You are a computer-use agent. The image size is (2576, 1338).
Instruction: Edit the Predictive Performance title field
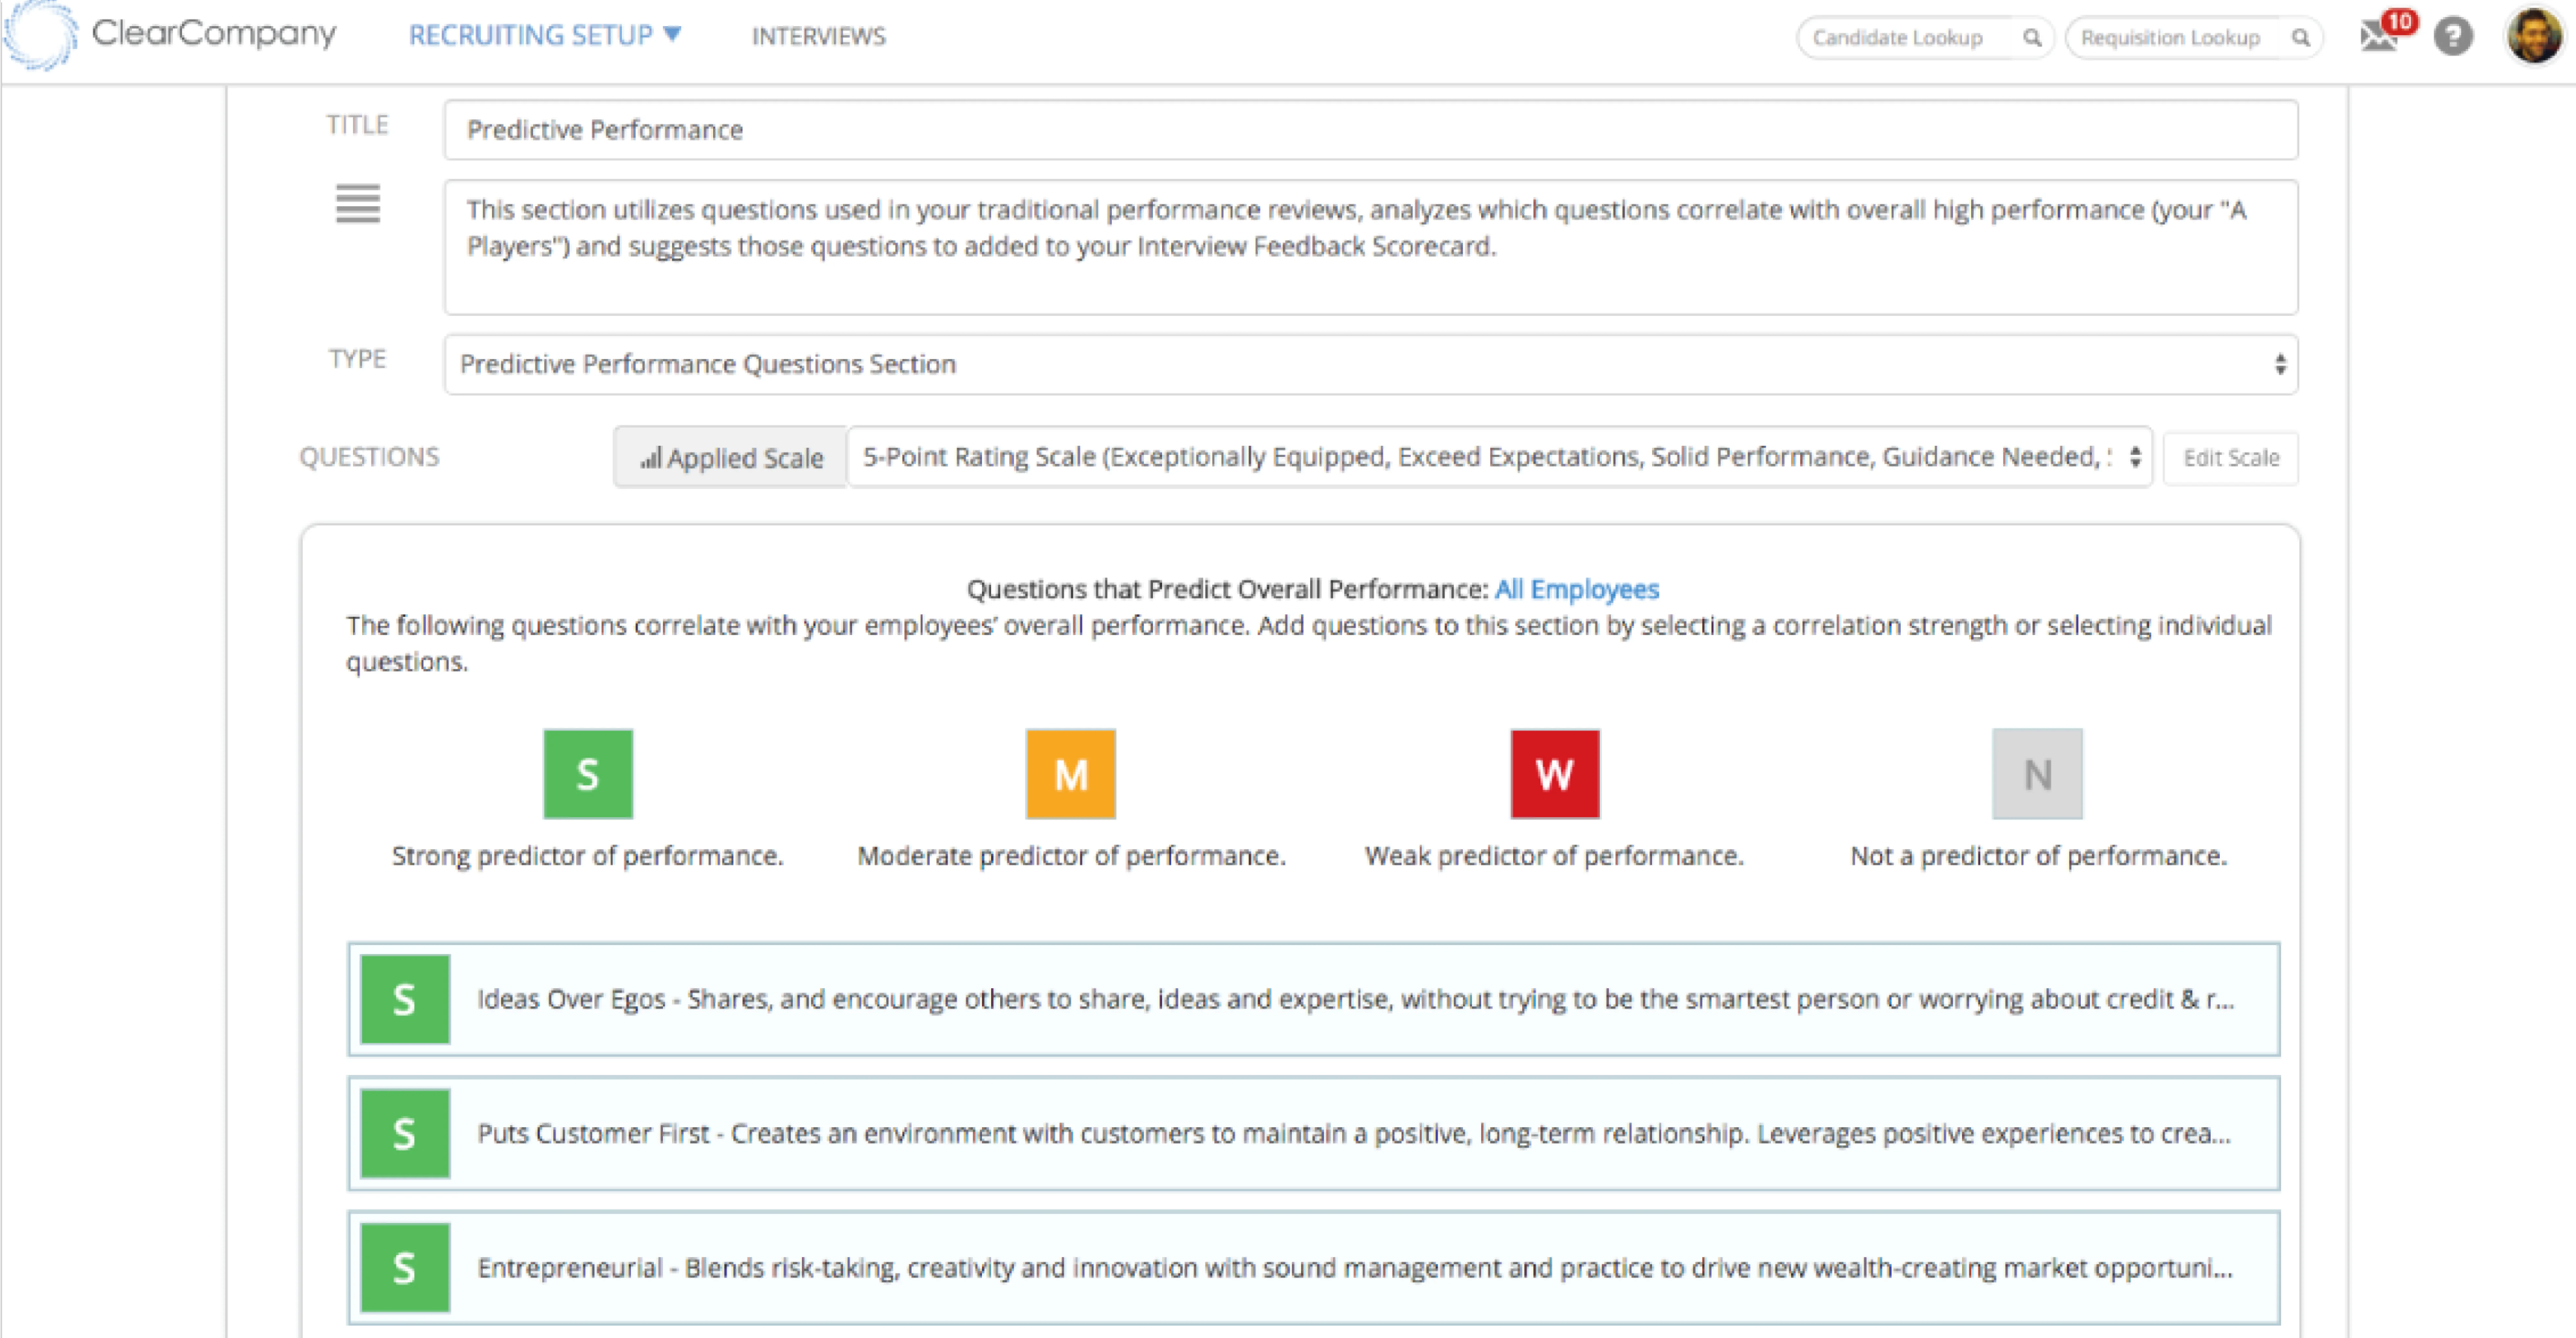click(1371, 130)
